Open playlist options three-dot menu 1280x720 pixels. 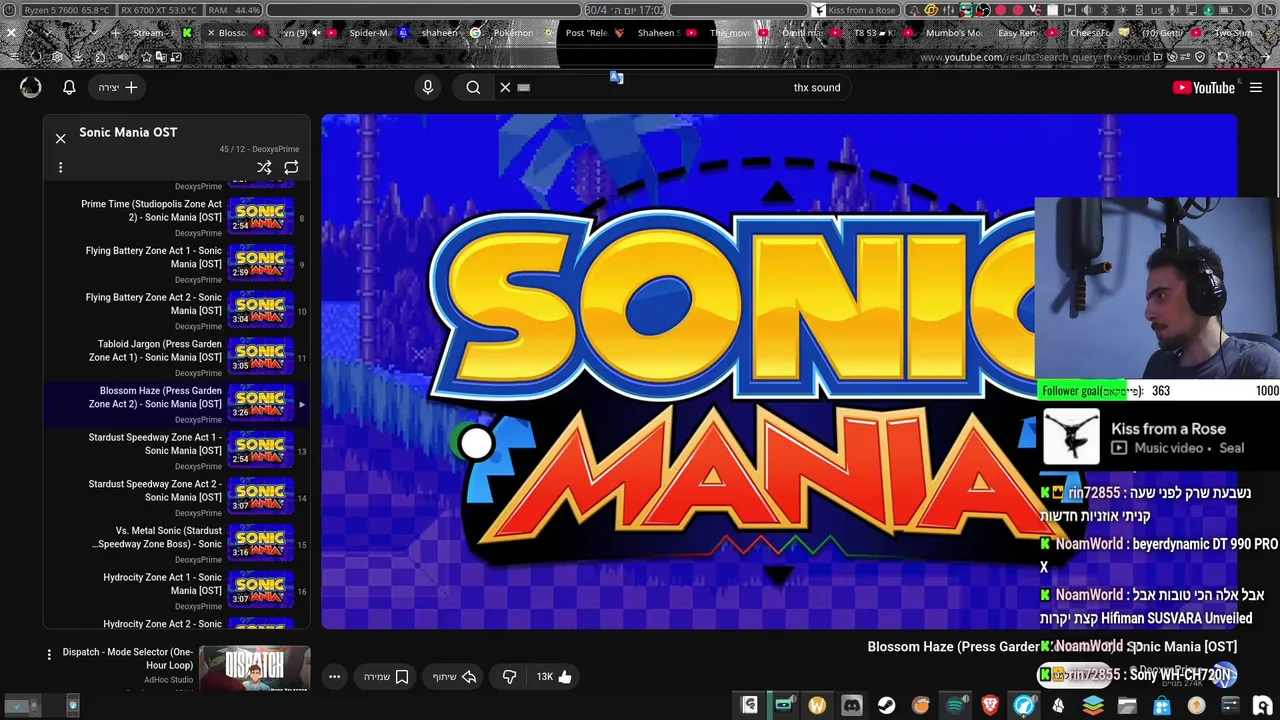(60, 168)
